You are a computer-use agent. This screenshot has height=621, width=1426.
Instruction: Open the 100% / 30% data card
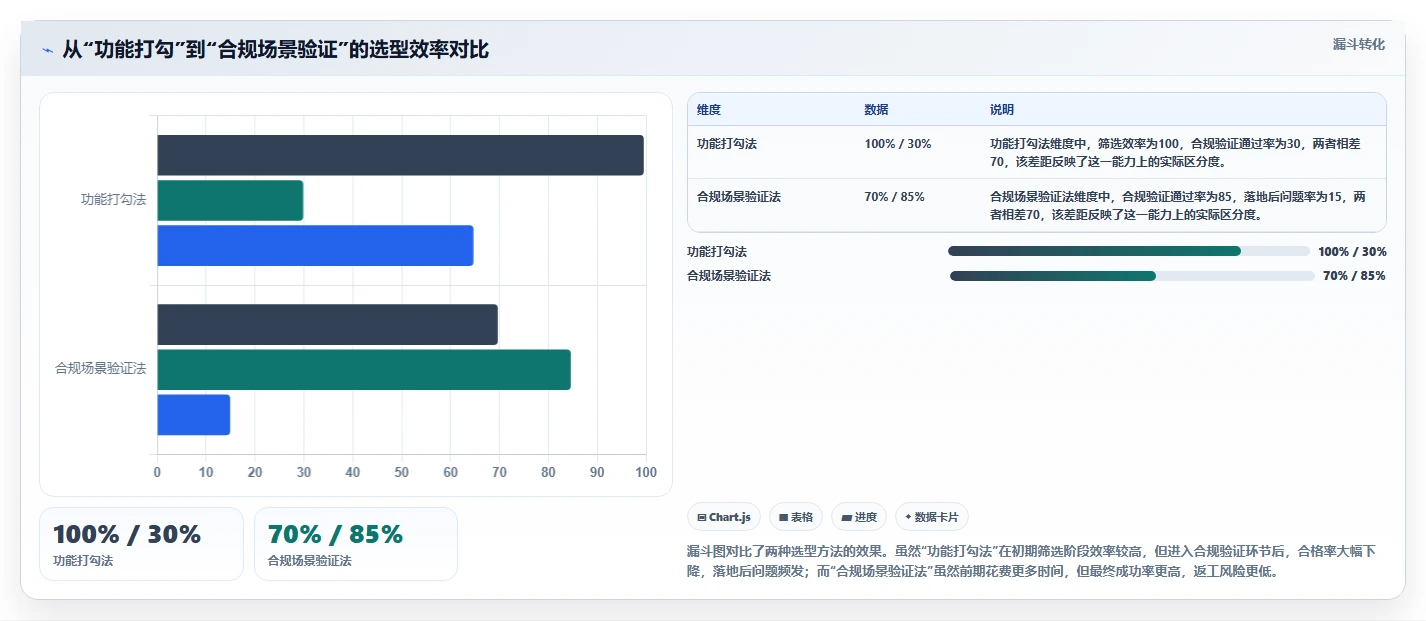click(141, 544)
